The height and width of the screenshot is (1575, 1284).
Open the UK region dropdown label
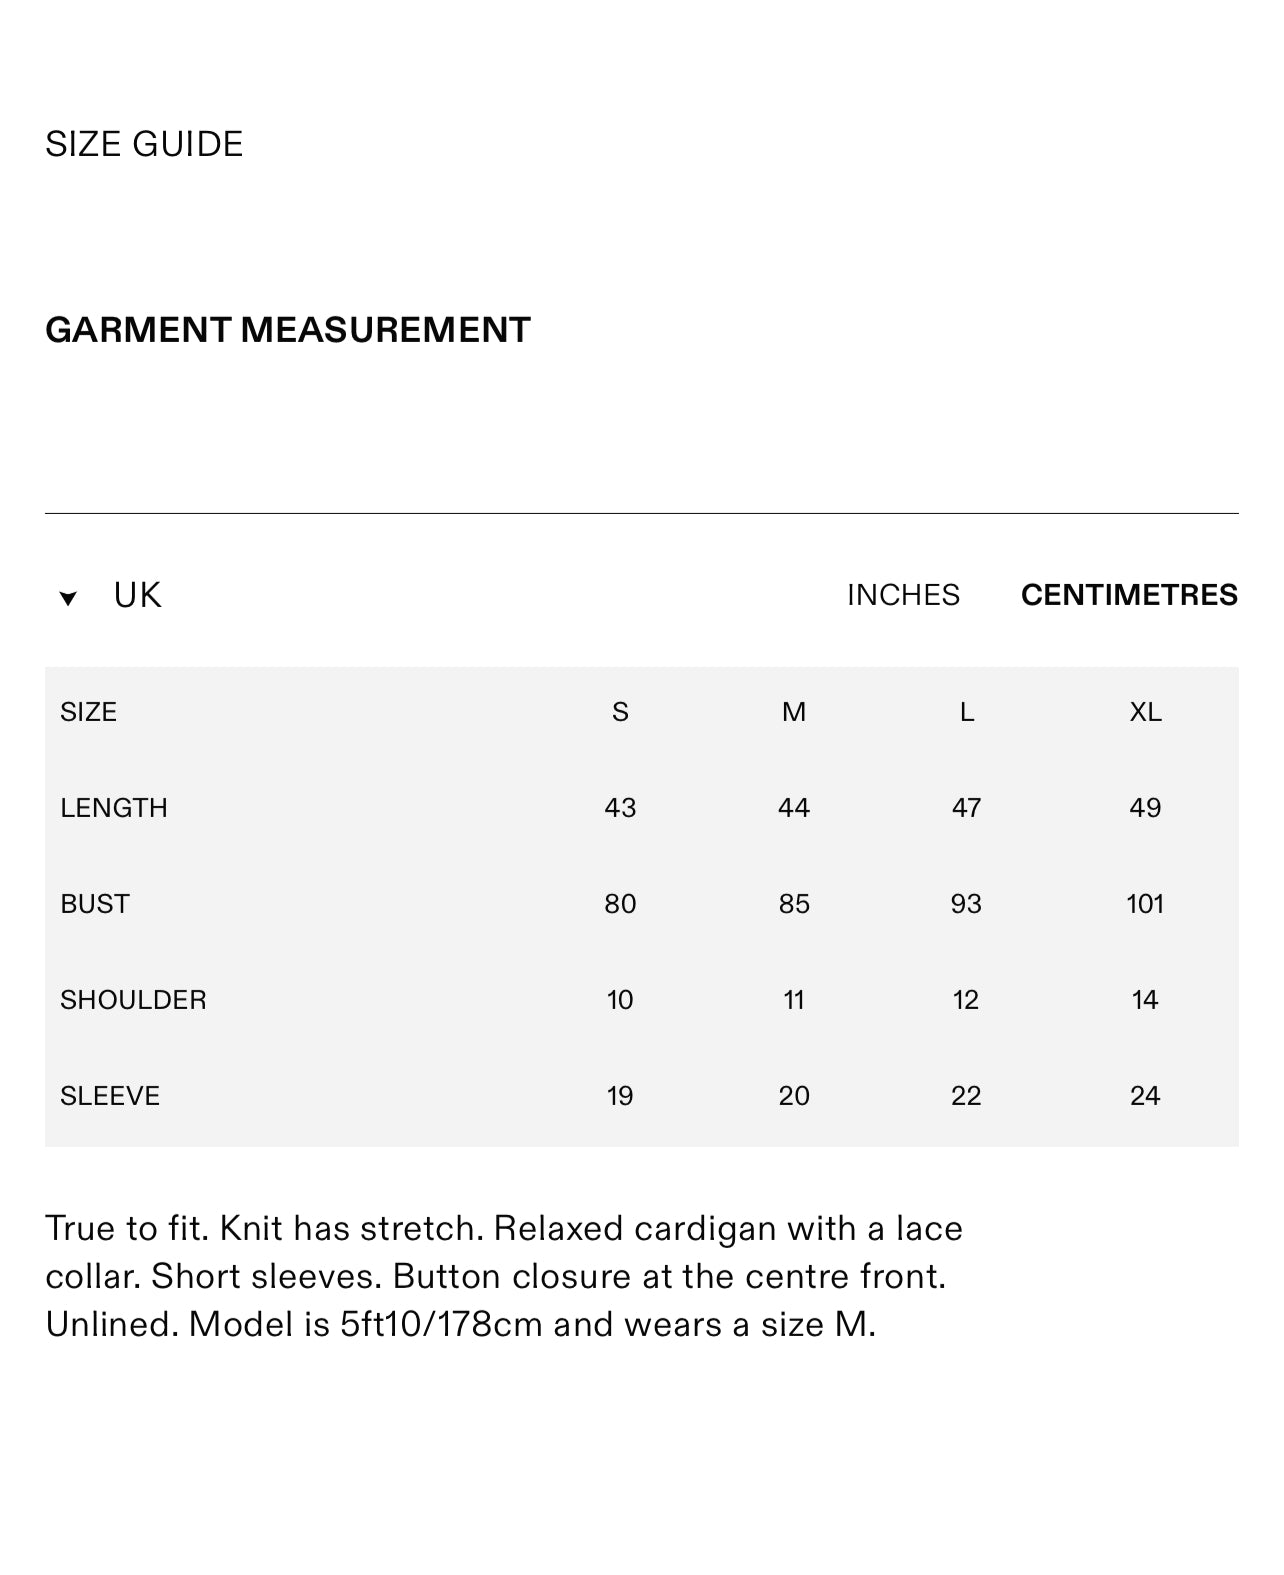(137, 595)
